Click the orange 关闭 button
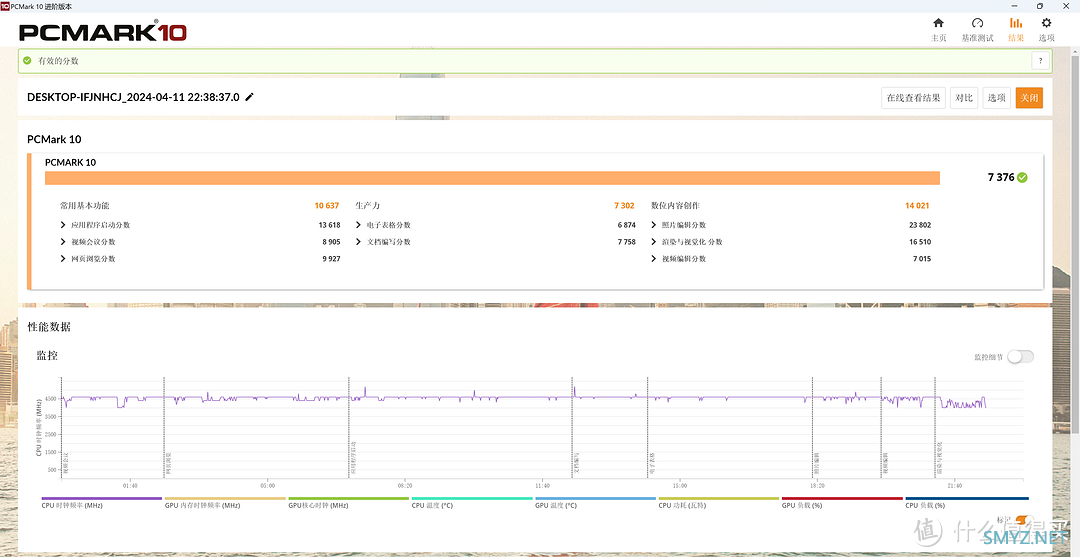This screenshot has width=1080, height=557. (1029, 98)
